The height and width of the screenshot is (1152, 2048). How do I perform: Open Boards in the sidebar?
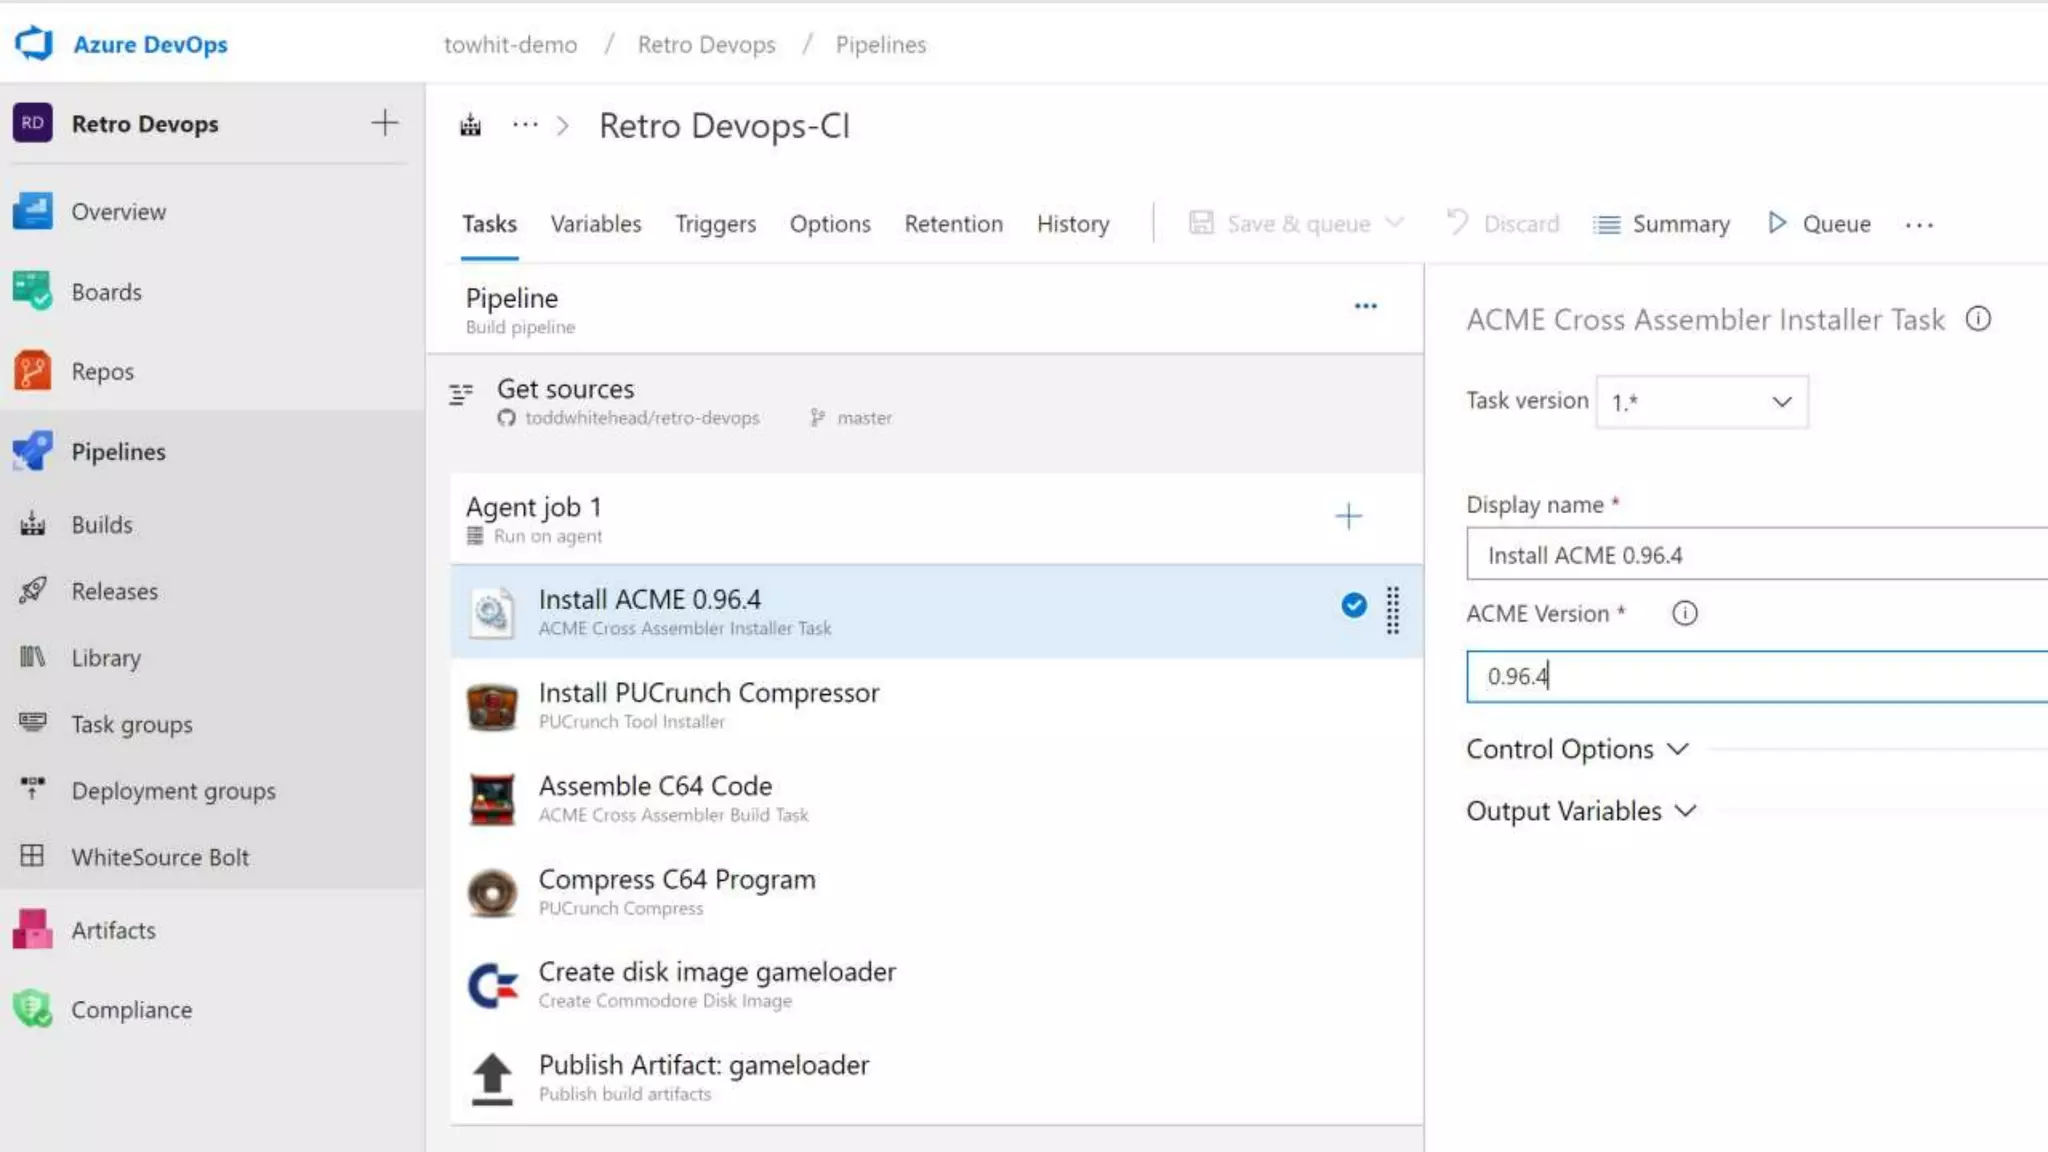pyautogui.click(x=106, y=292)
